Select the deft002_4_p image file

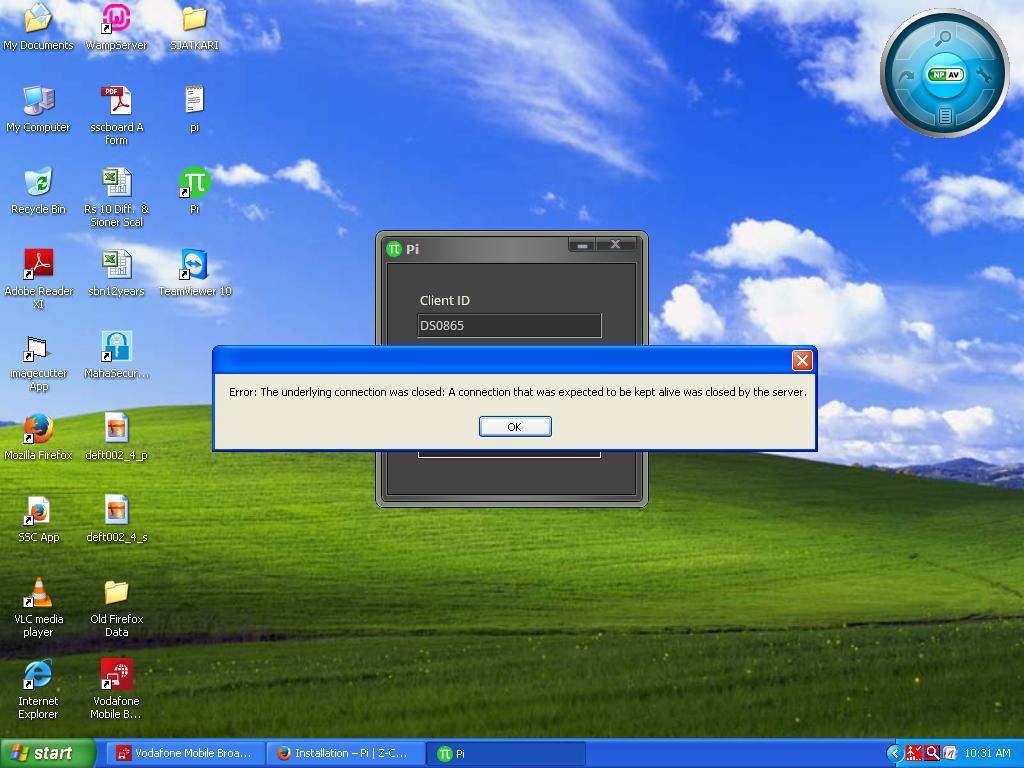[116, 437]
